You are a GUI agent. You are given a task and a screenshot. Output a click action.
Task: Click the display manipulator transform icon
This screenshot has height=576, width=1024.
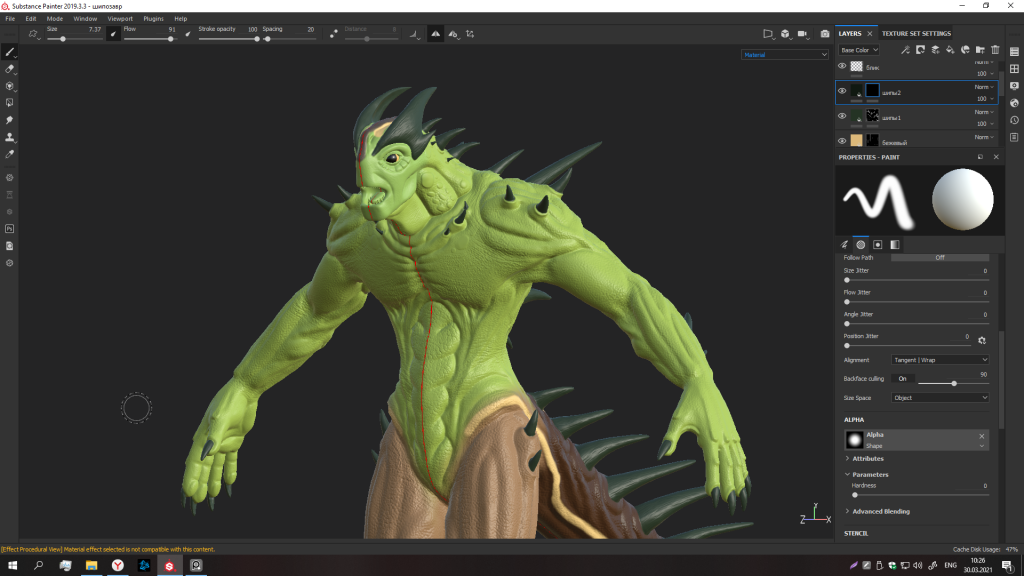click(x=470, y=34)
